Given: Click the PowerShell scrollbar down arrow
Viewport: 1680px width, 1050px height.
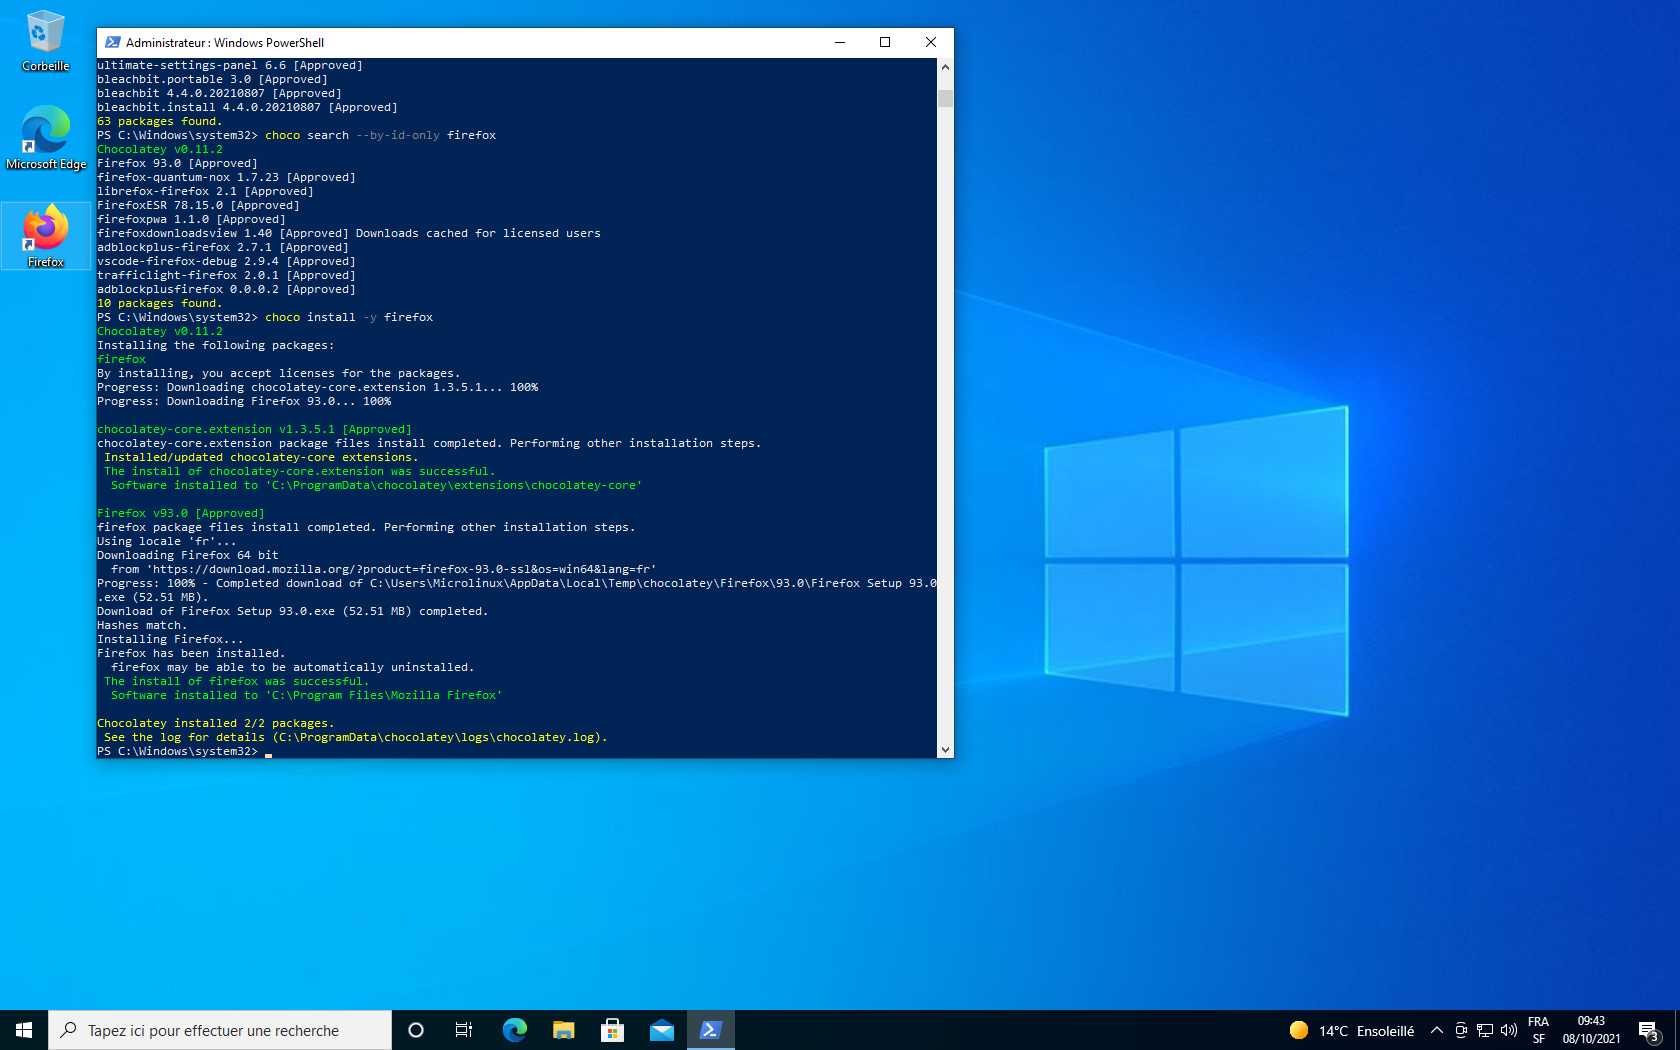Looking at the screenshot, I should (x=945, y=750).
